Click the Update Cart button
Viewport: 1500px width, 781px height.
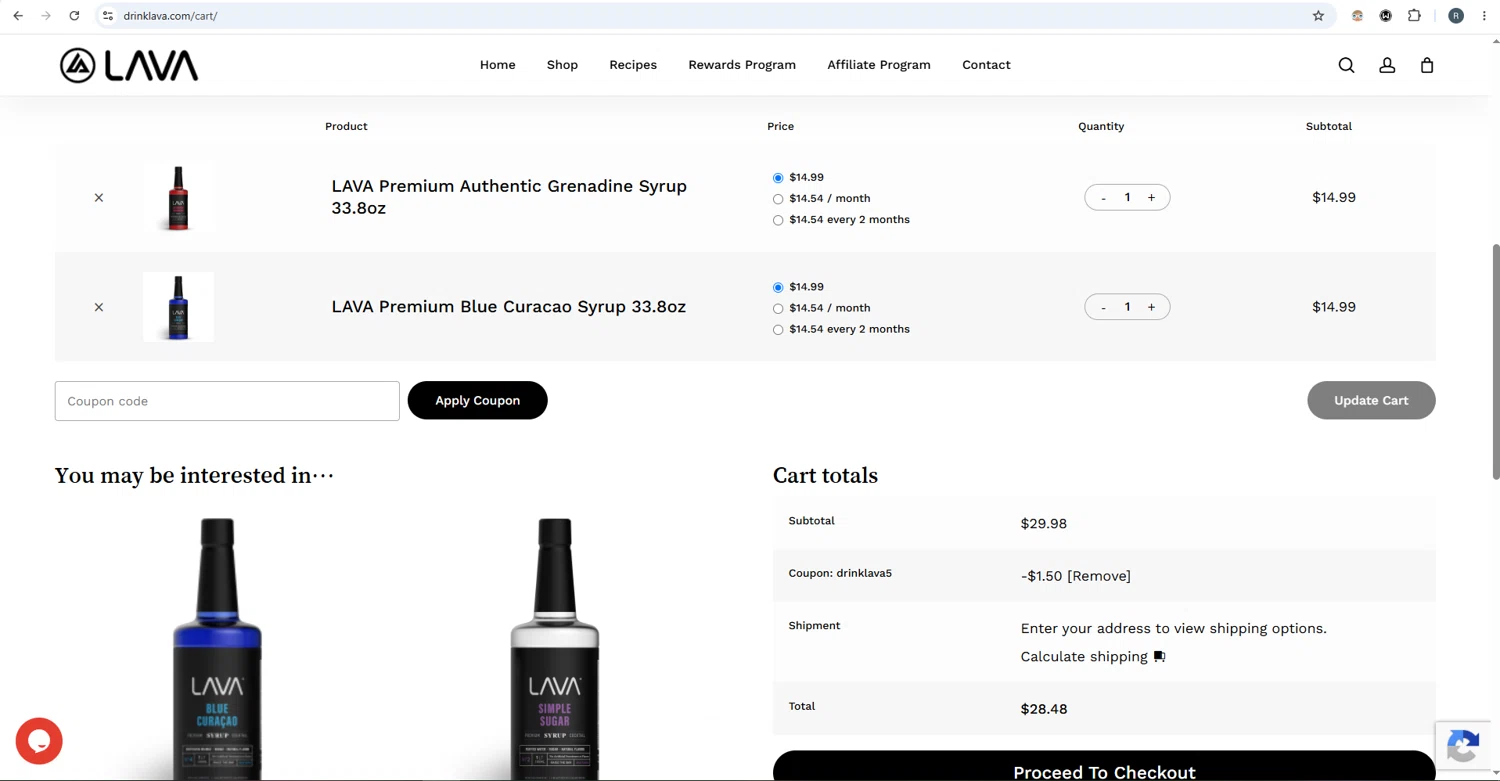[1371, 400]
